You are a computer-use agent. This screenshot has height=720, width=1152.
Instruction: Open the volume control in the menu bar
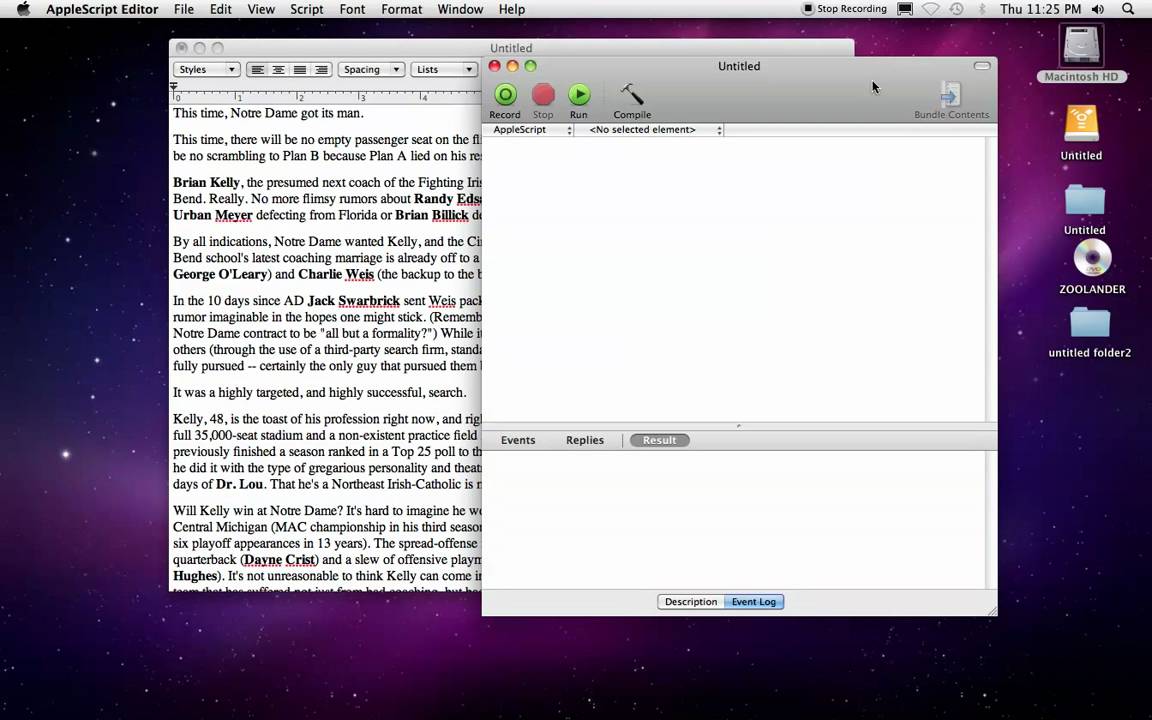(x=1098, y=9)
